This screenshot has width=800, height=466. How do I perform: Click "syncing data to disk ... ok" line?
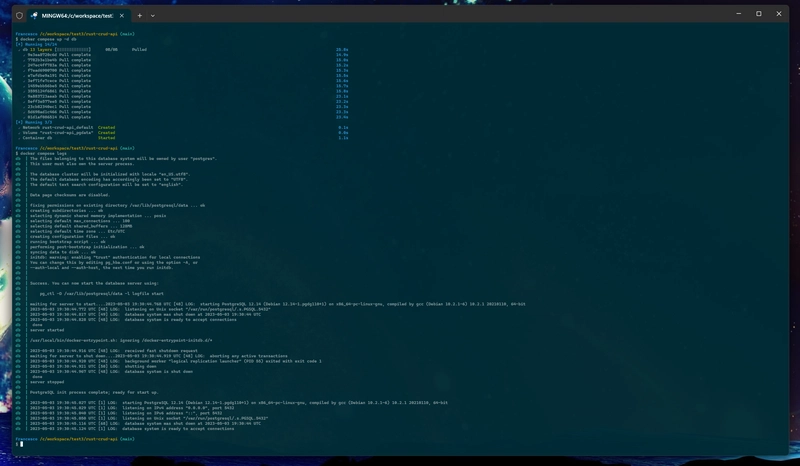[x=62, y=252]
